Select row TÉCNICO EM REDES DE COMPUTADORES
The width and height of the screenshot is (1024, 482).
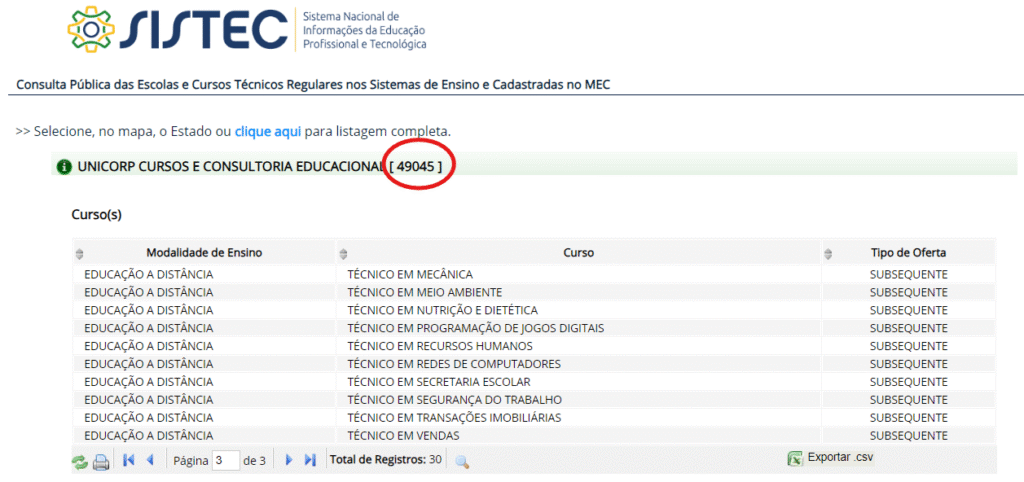[x=534, y=364]
